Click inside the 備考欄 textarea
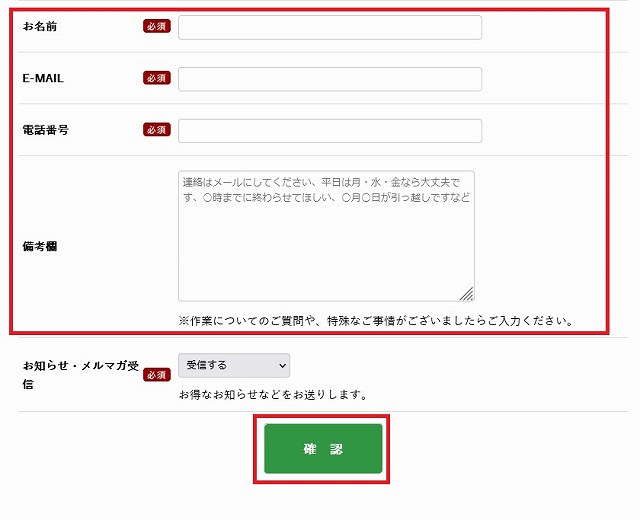The height and width of the screenshot is (520, 640). [x=326, y=250]
